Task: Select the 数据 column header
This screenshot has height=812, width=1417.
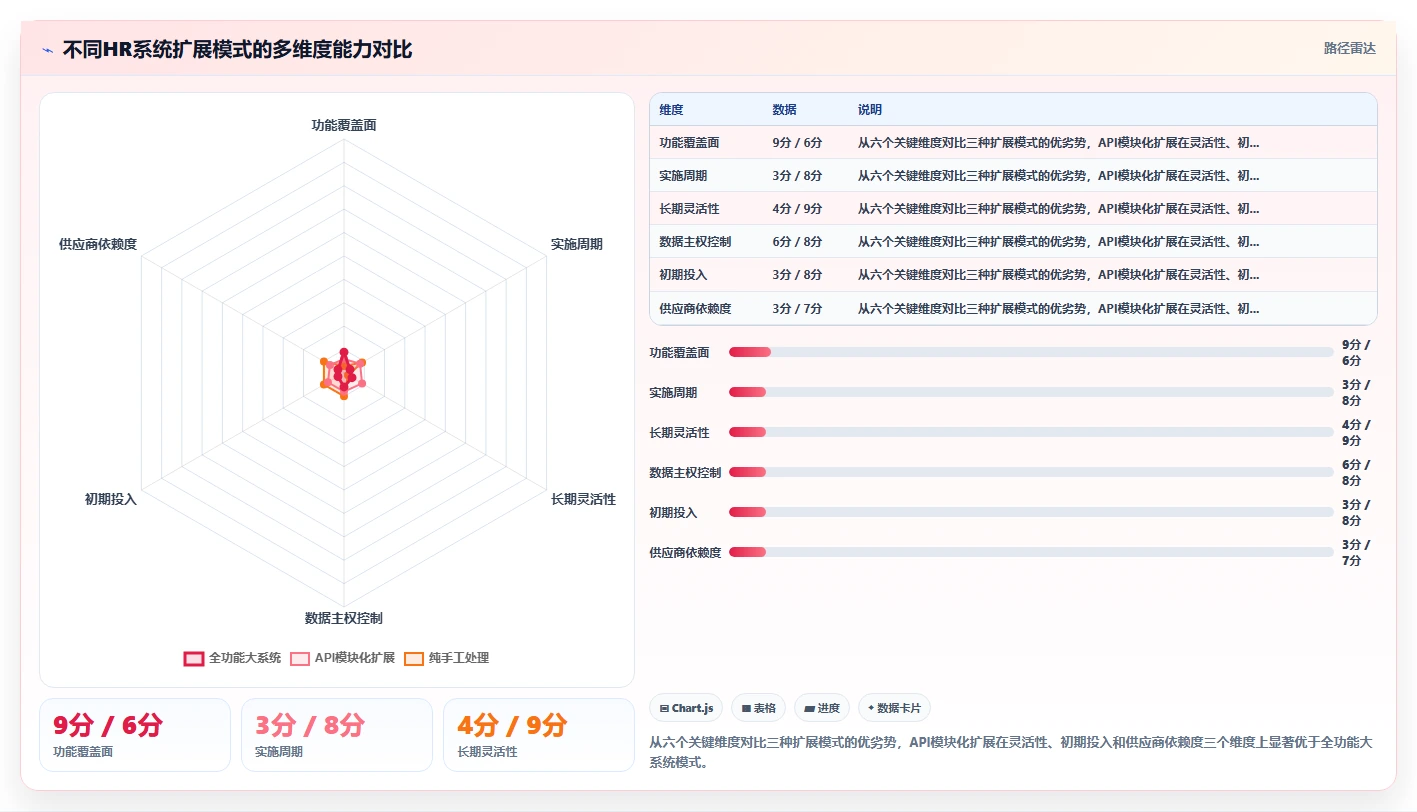Action: [785, 110]
